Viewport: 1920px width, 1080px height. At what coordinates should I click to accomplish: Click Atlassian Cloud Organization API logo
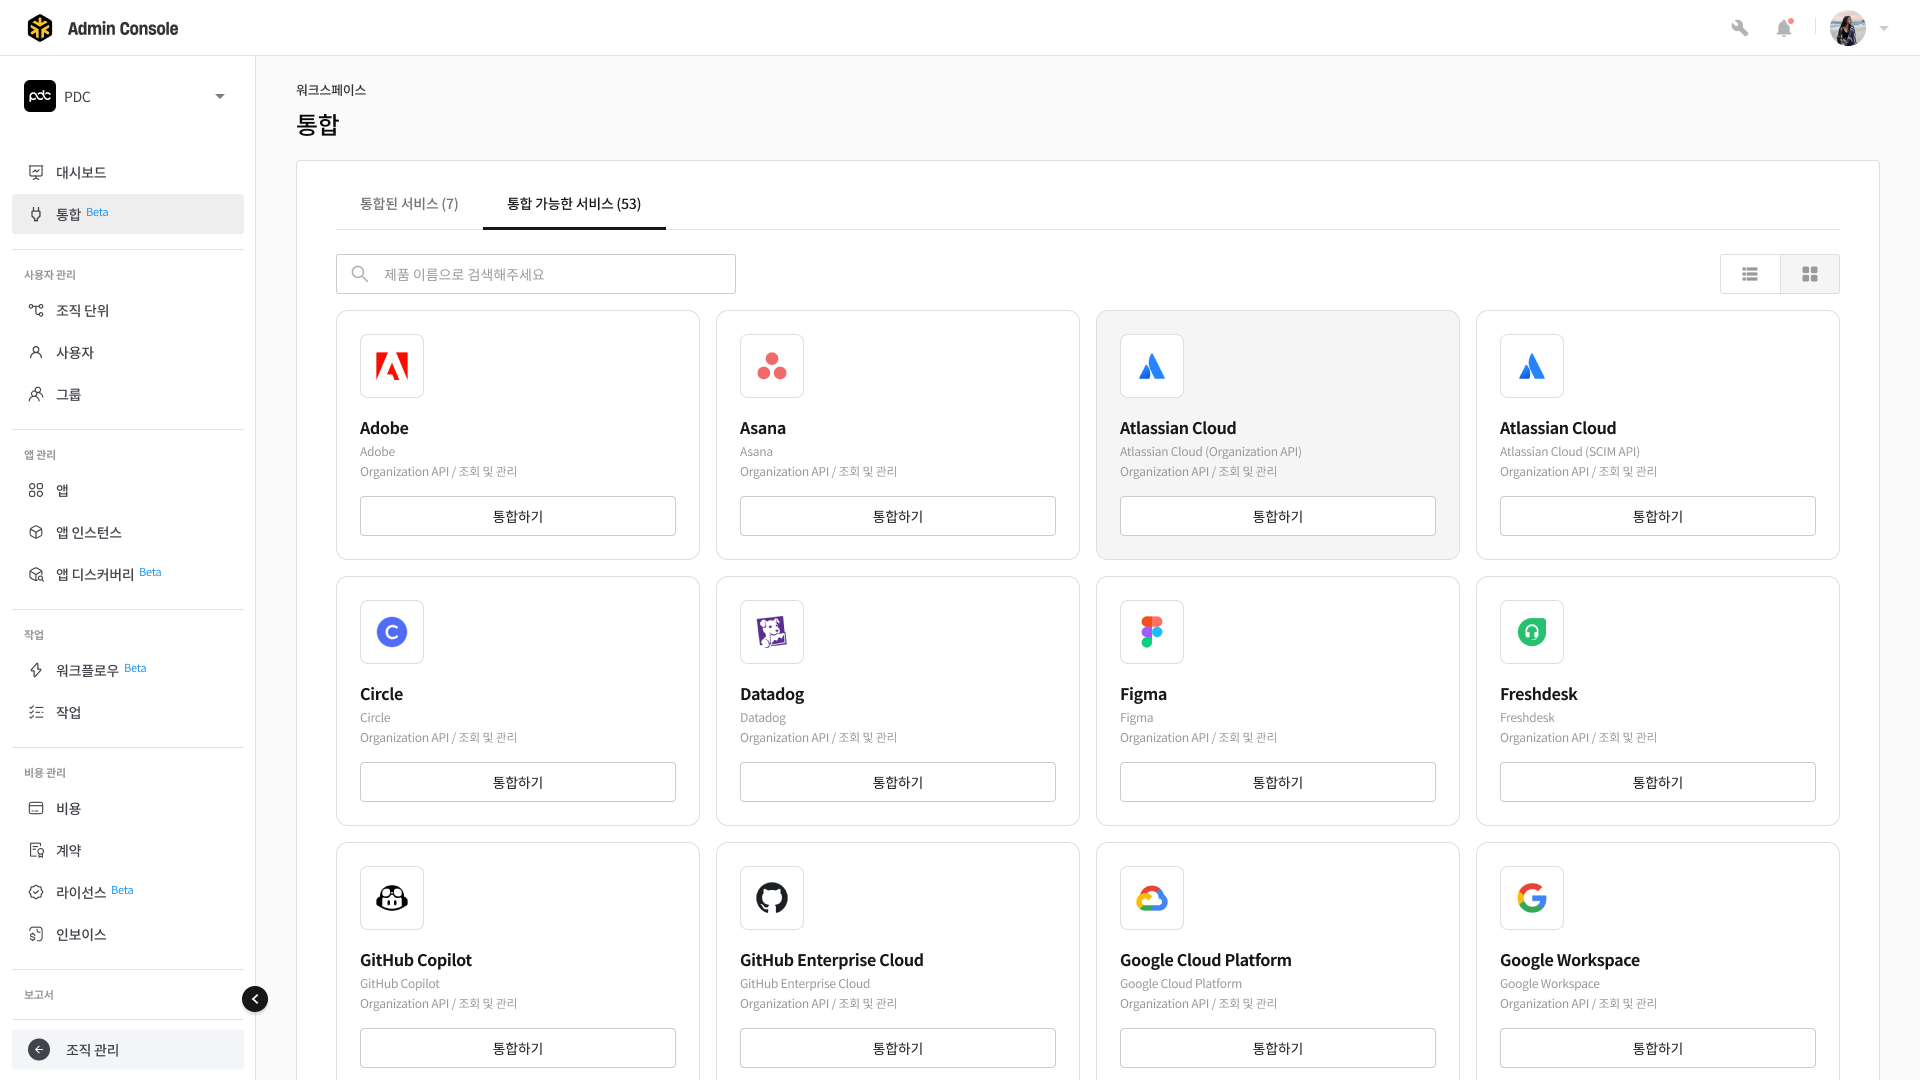point(1152,366)
